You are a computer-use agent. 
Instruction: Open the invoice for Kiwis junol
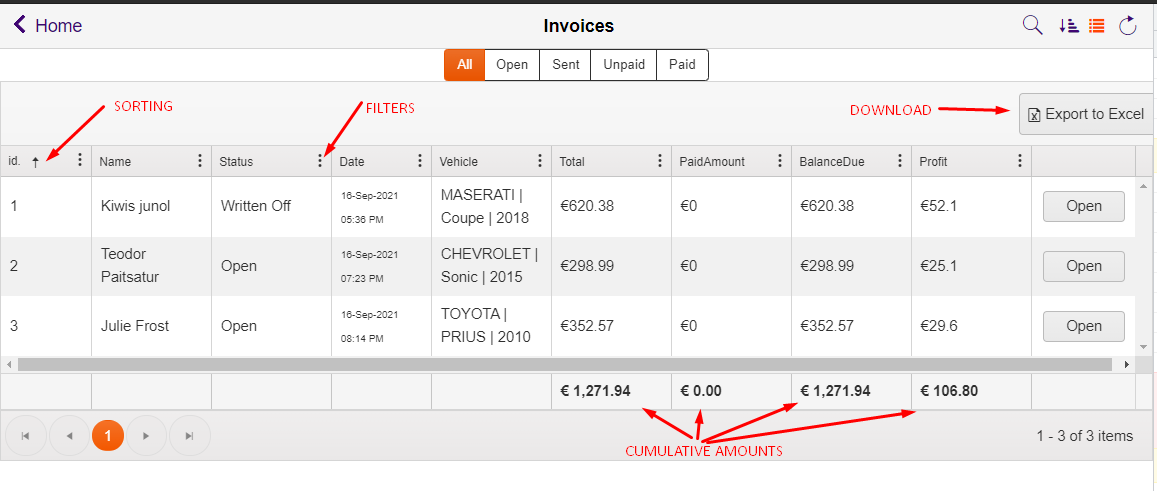(x=1083, y=206)
